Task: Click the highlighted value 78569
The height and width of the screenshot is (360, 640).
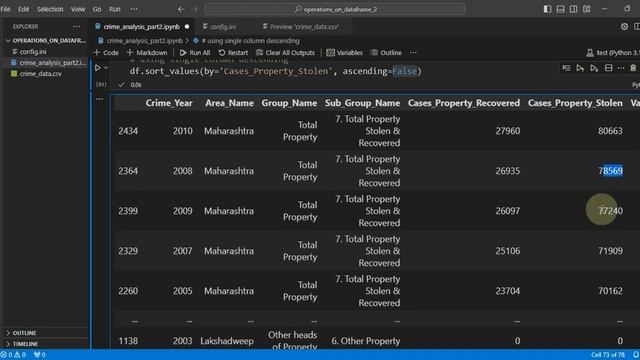Action: [610, 171]
